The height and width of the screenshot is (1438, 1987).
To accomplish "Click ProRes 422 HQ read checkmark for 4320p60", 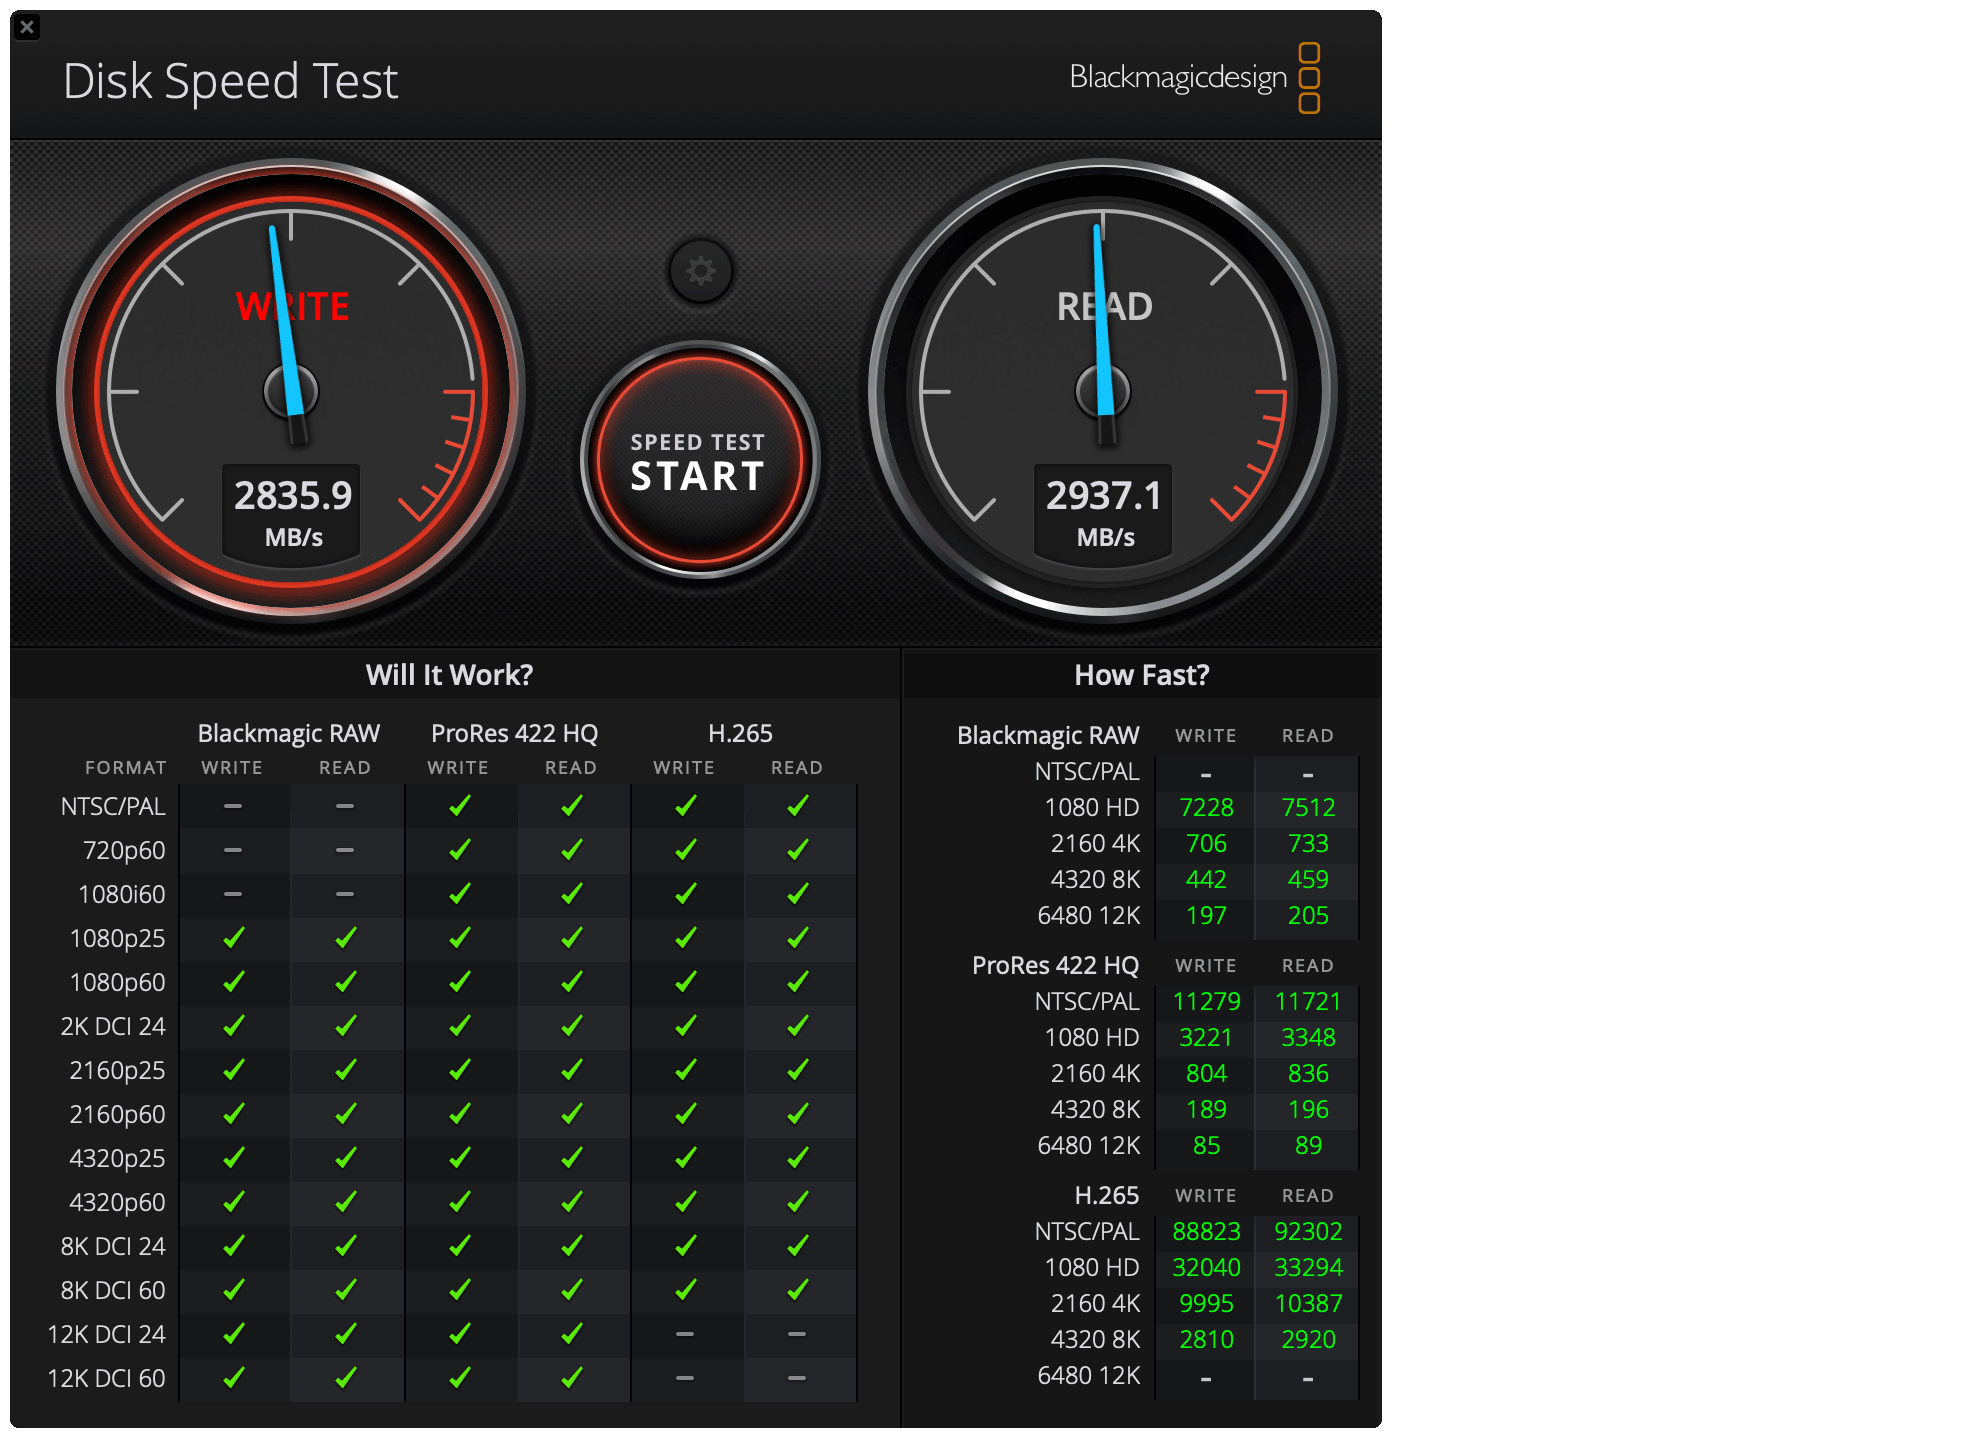I will [x=571, y=1202].
